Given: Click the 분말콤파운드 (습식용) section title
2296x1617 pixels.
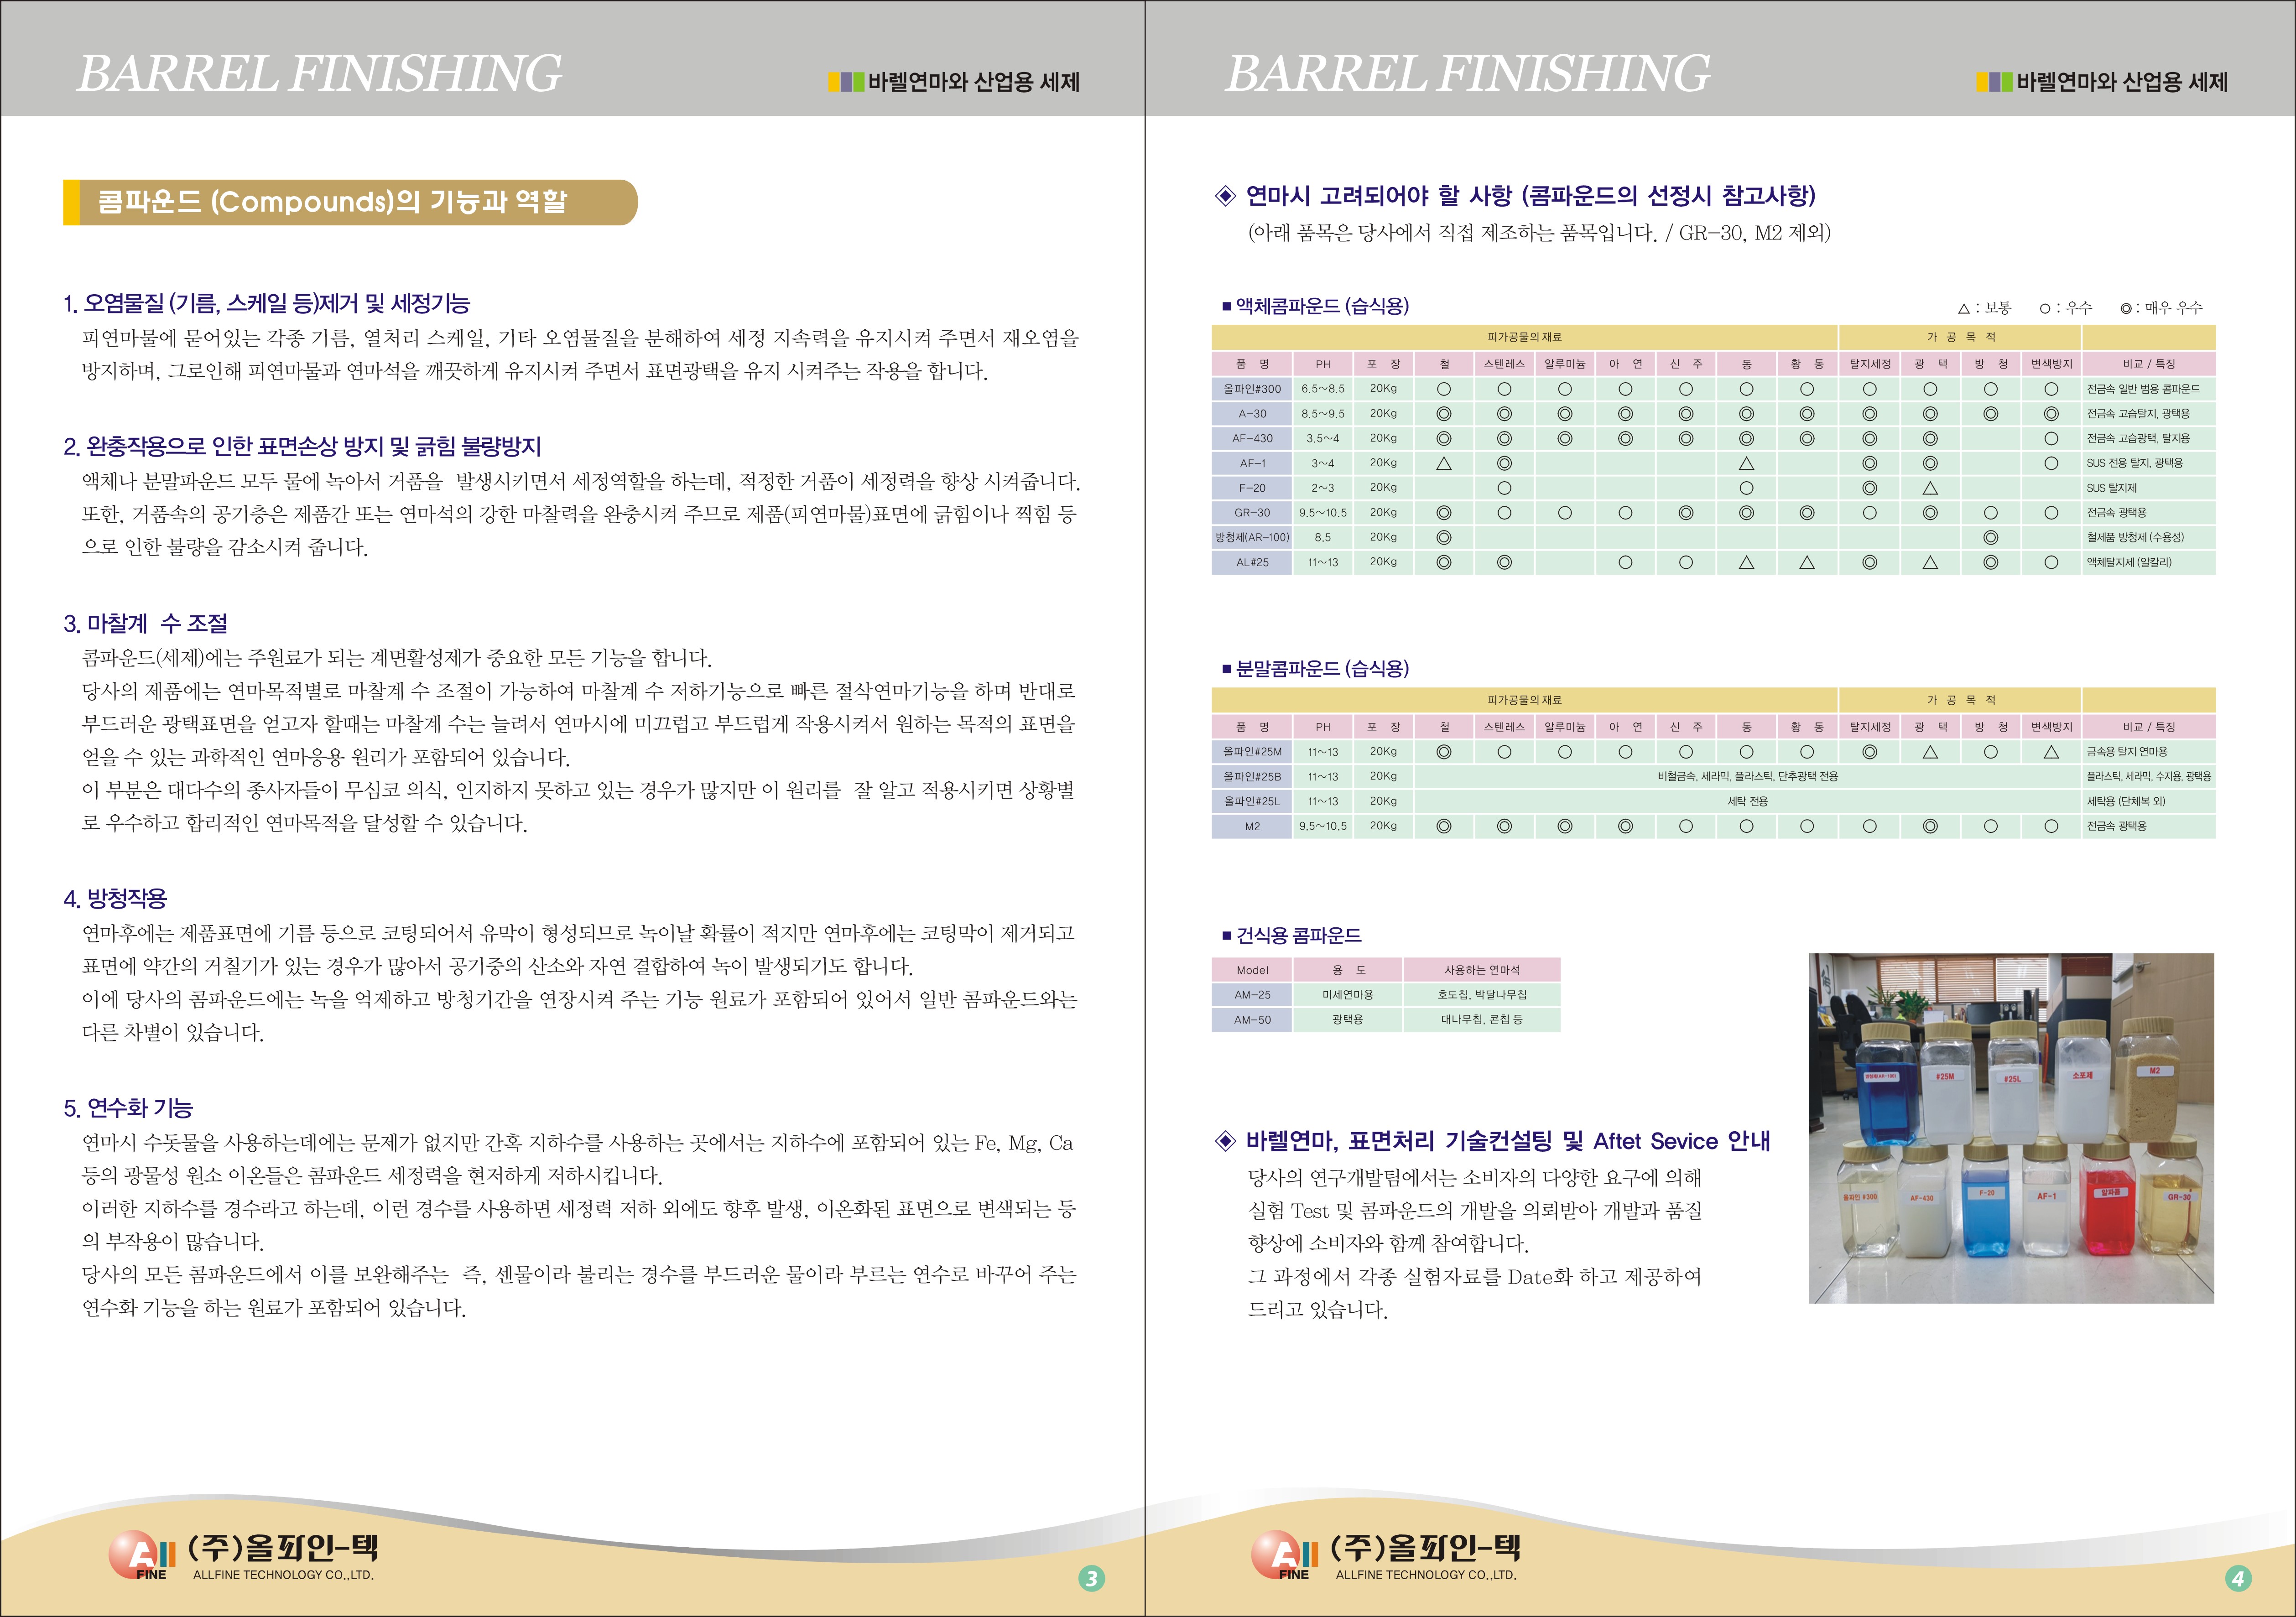Looking at the screenshot, I should coord(1322,669).
